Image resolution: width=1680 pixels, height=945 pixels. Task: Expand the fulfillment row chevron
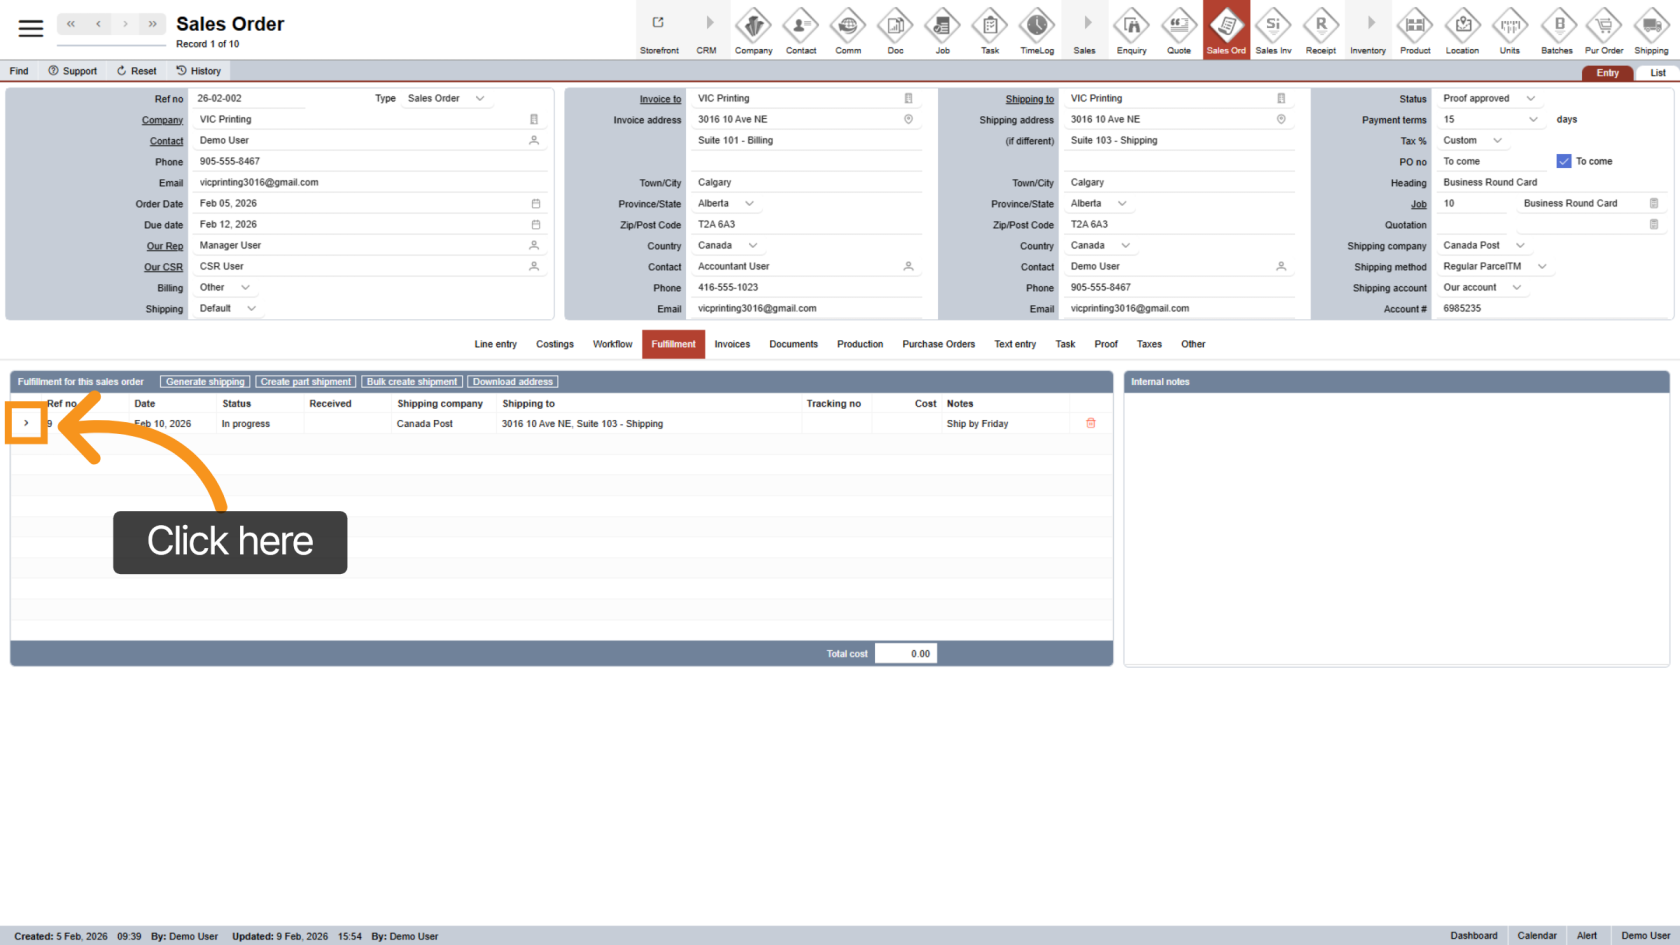click(26, 423)
